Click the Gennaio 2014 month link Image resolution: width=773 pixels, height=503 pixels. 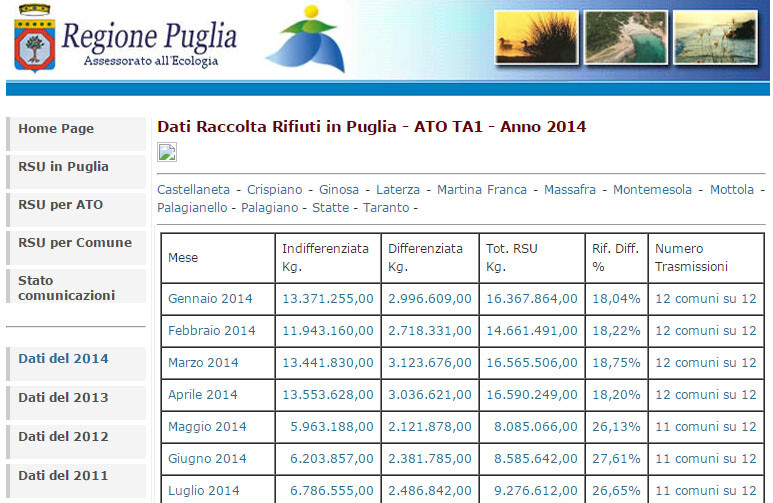click(210, 299)
